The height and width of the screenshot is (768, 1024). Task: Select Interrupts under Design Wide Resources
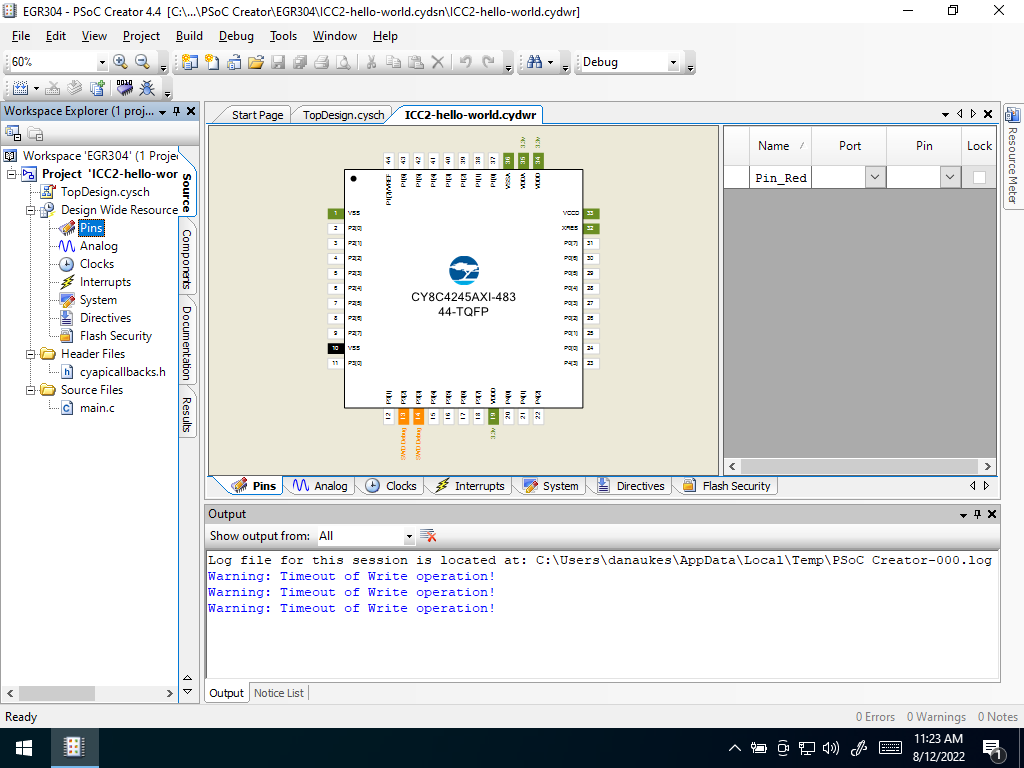[x=105, y=282]
